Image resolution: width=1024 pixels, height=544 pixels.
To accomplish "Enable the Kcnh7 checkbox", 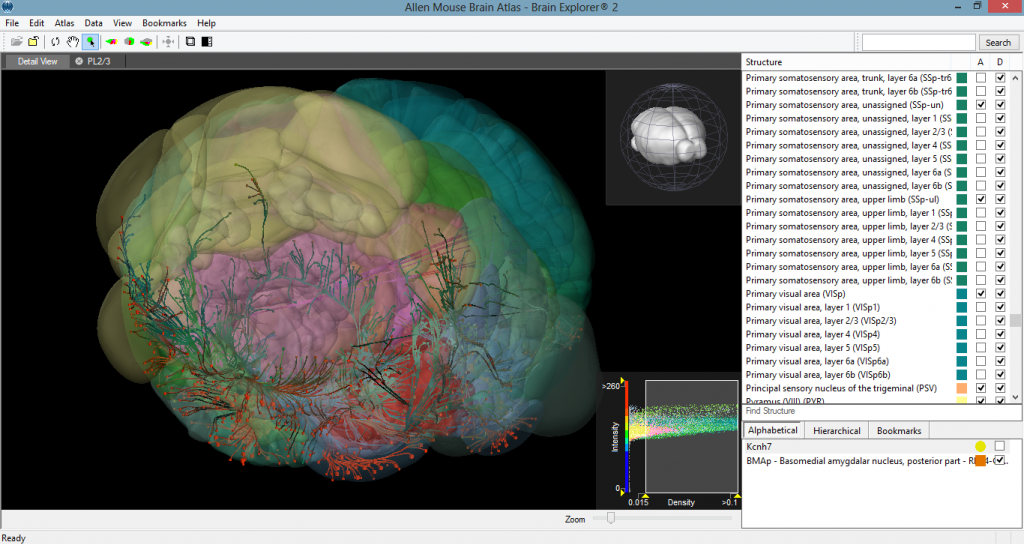I will point(1000,446).
